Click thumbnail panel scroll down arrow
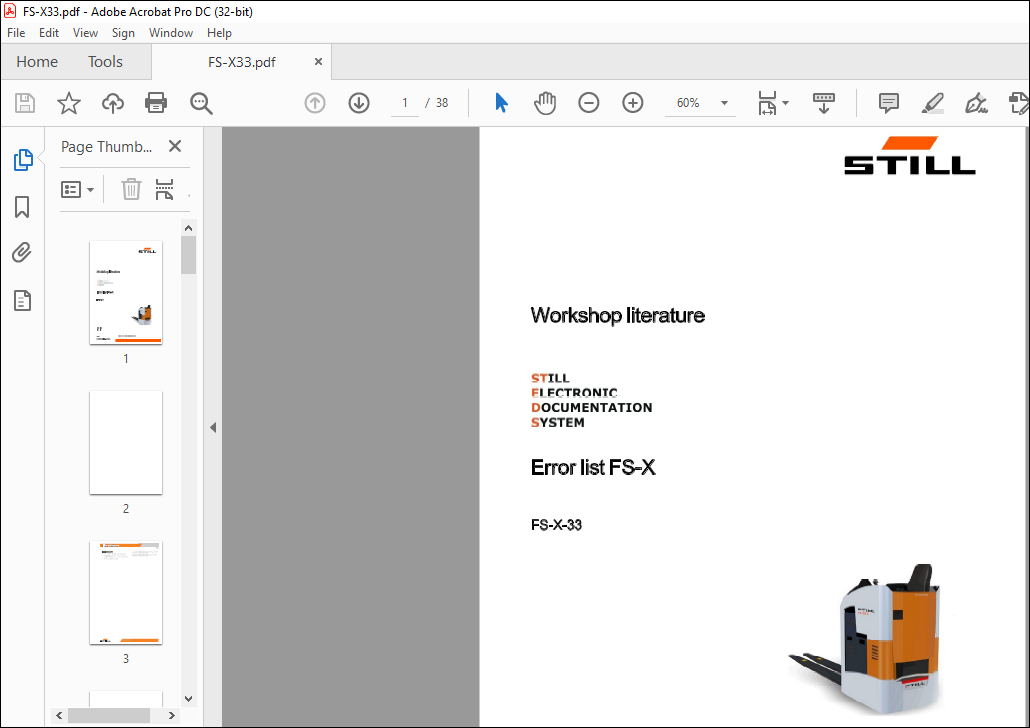Viewport: 1030px width, 728px height. [x=189, y=698]
